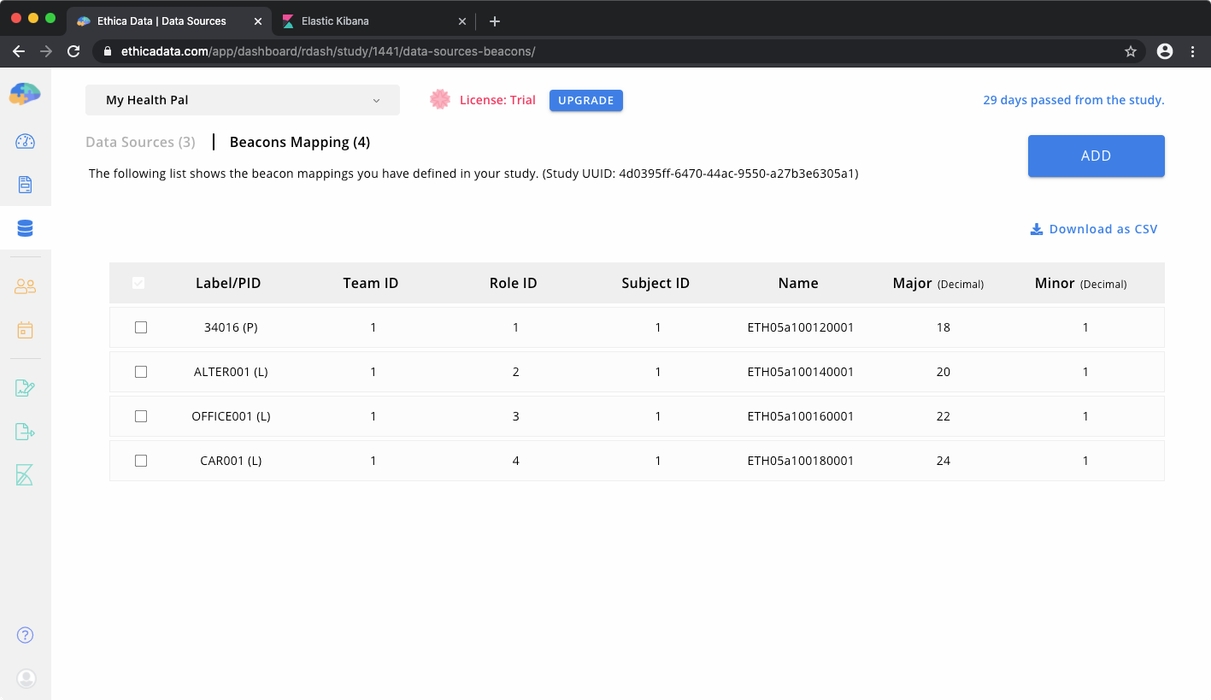The image size is (1211, 700).
Task: Open the data export sidebar icon
Action: pos(25,431)
